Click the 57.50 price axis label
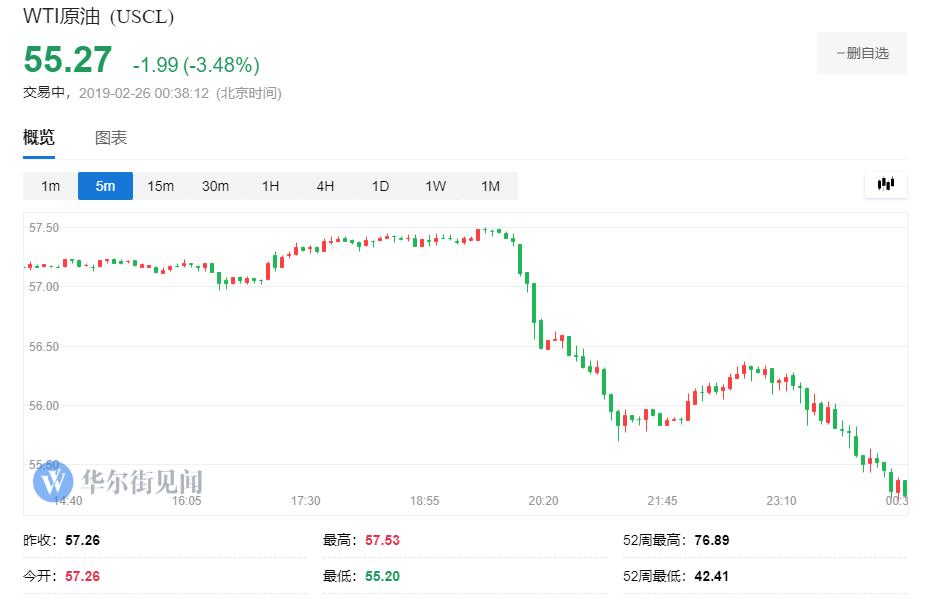The width and height of the screenshot is (928, 615). click(44, 227)
